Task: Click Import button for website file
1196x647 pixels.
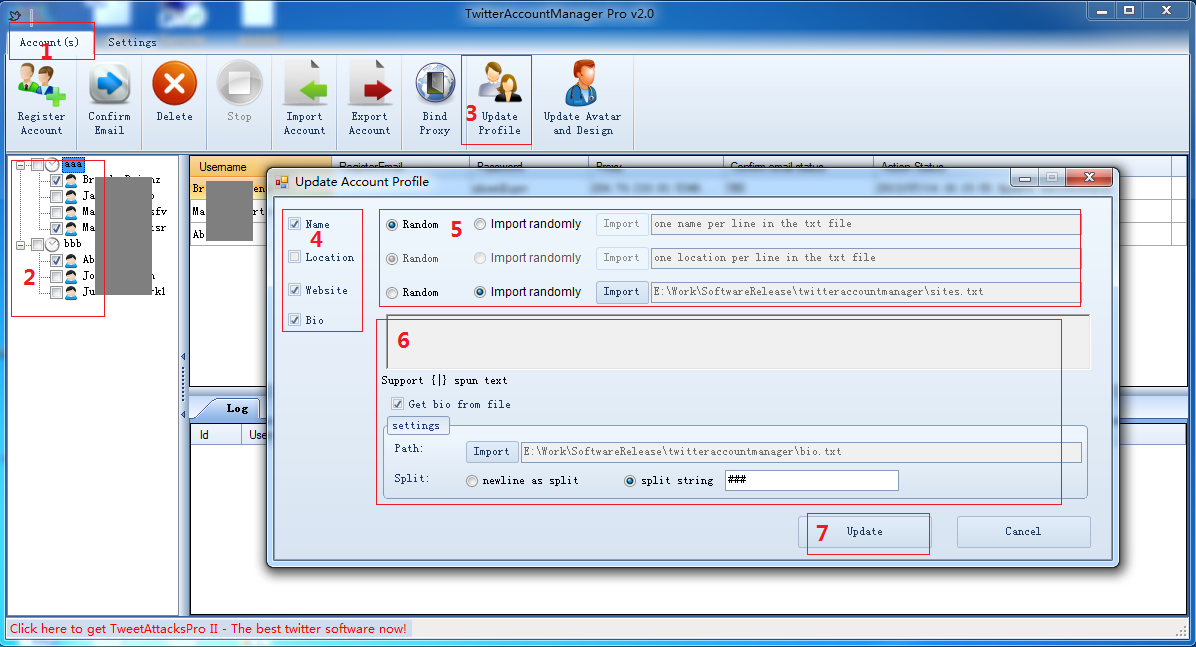Action: pyautogui.click(x=622, y=291)
